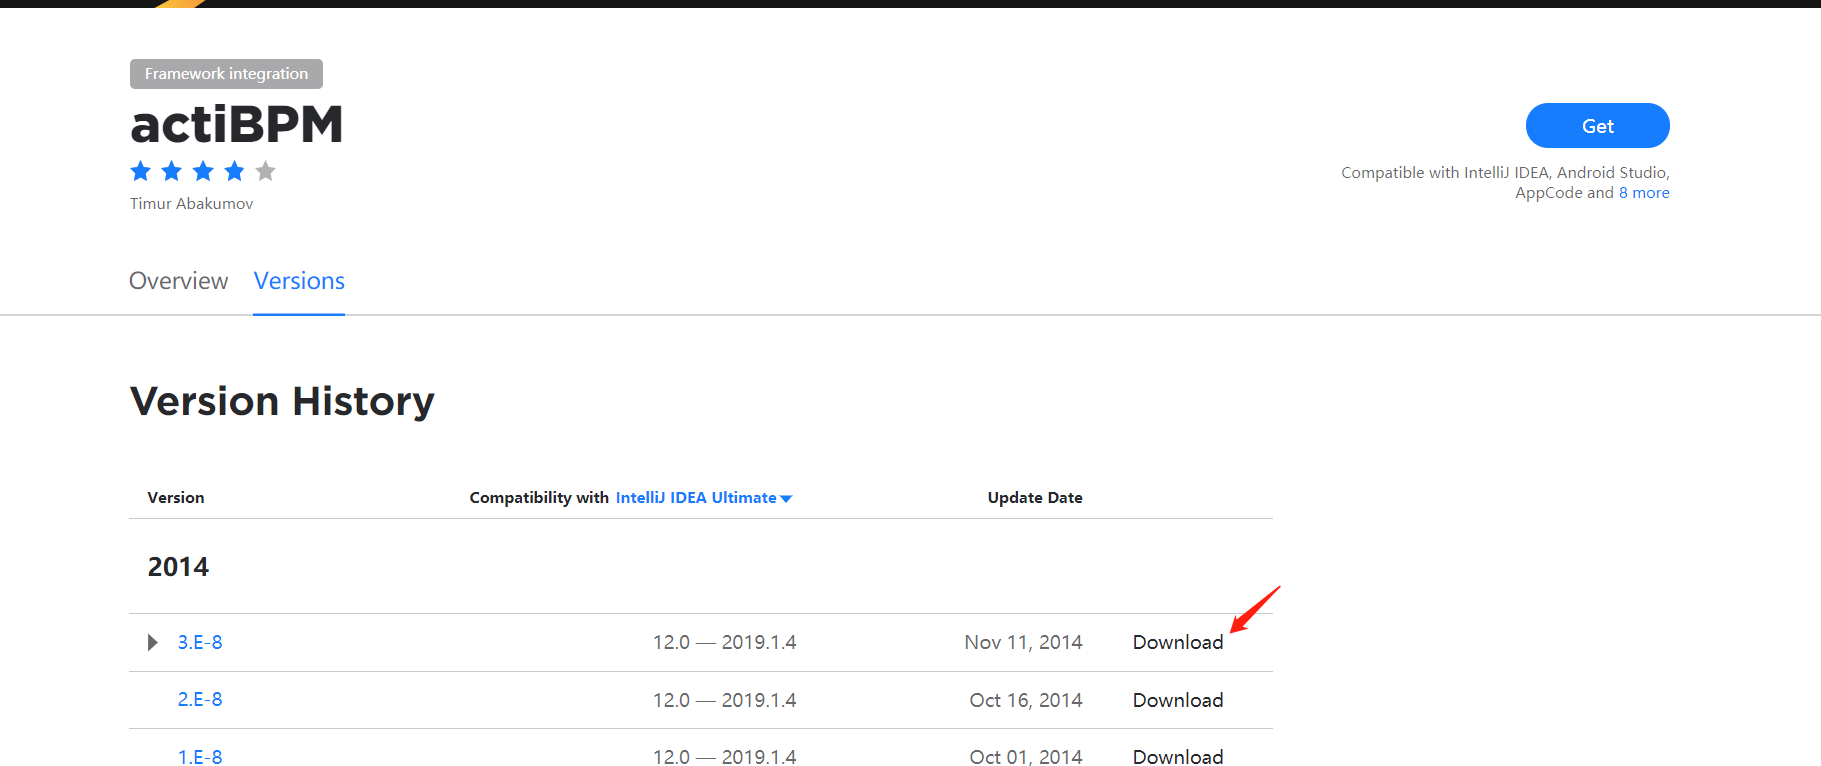This screenshot has height=766, width=1821.
Task: Click the blue Get button
Action: coord(1597,126)
